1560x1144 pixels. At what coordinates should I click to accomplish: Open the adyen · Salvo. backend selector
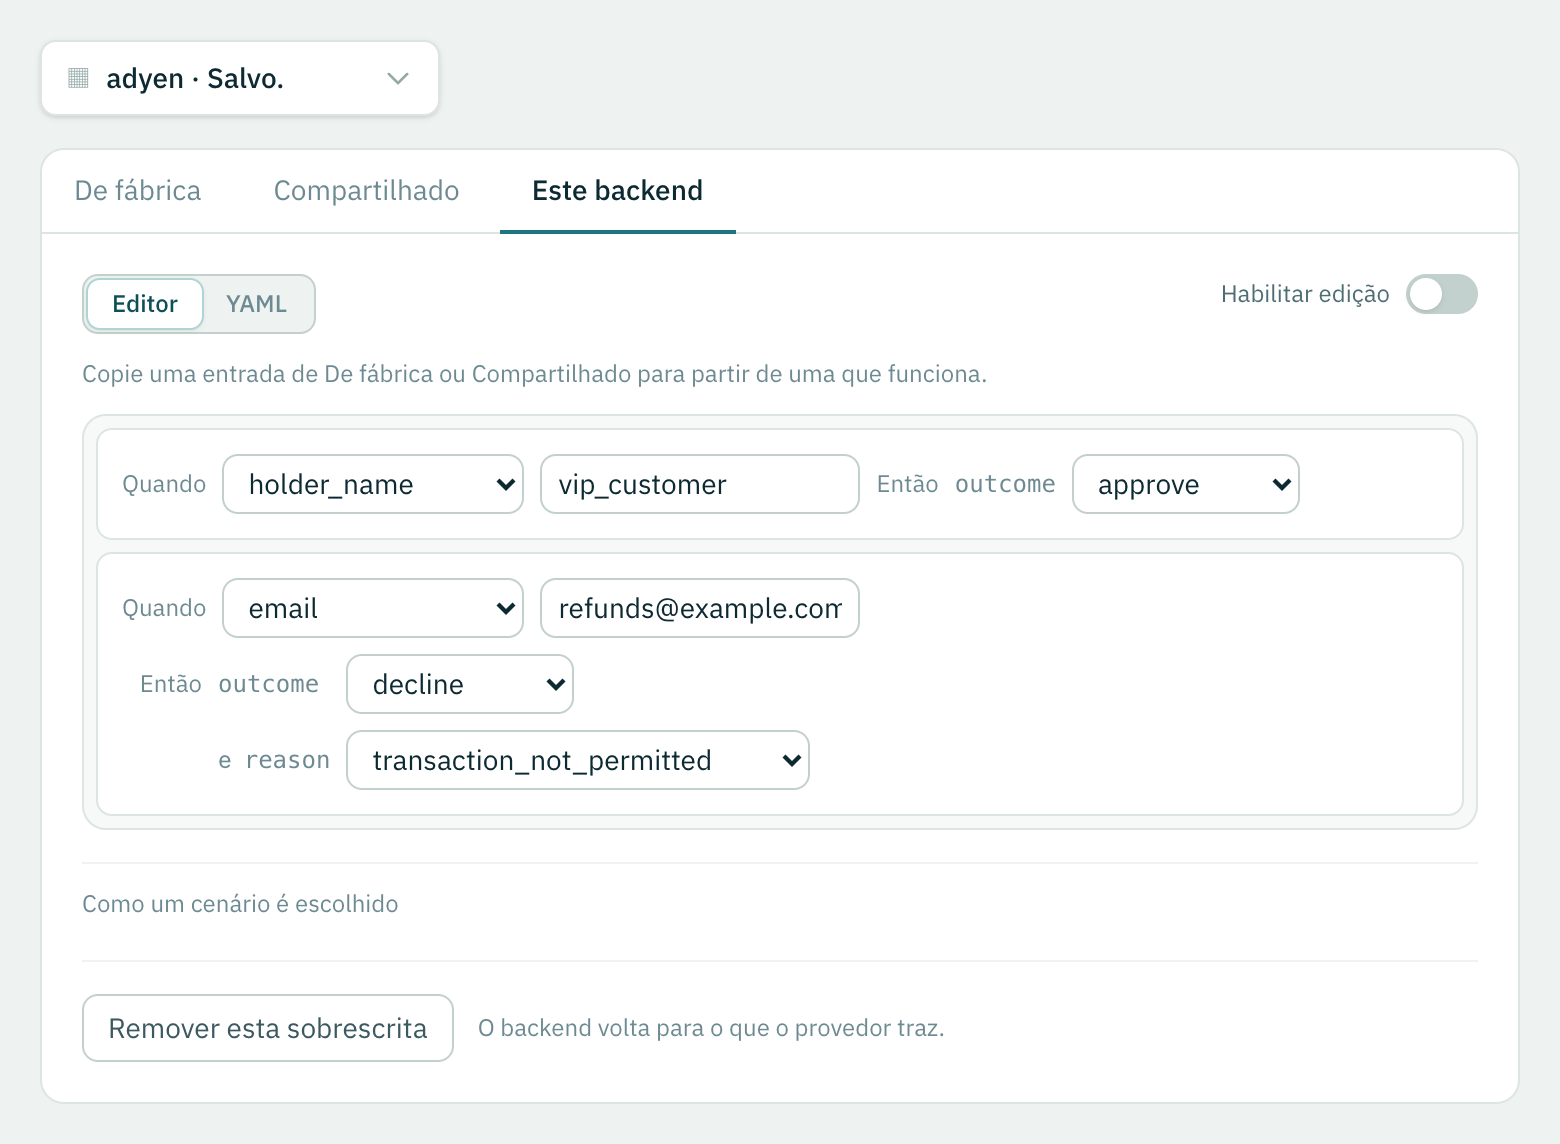[x=240, y=78]
